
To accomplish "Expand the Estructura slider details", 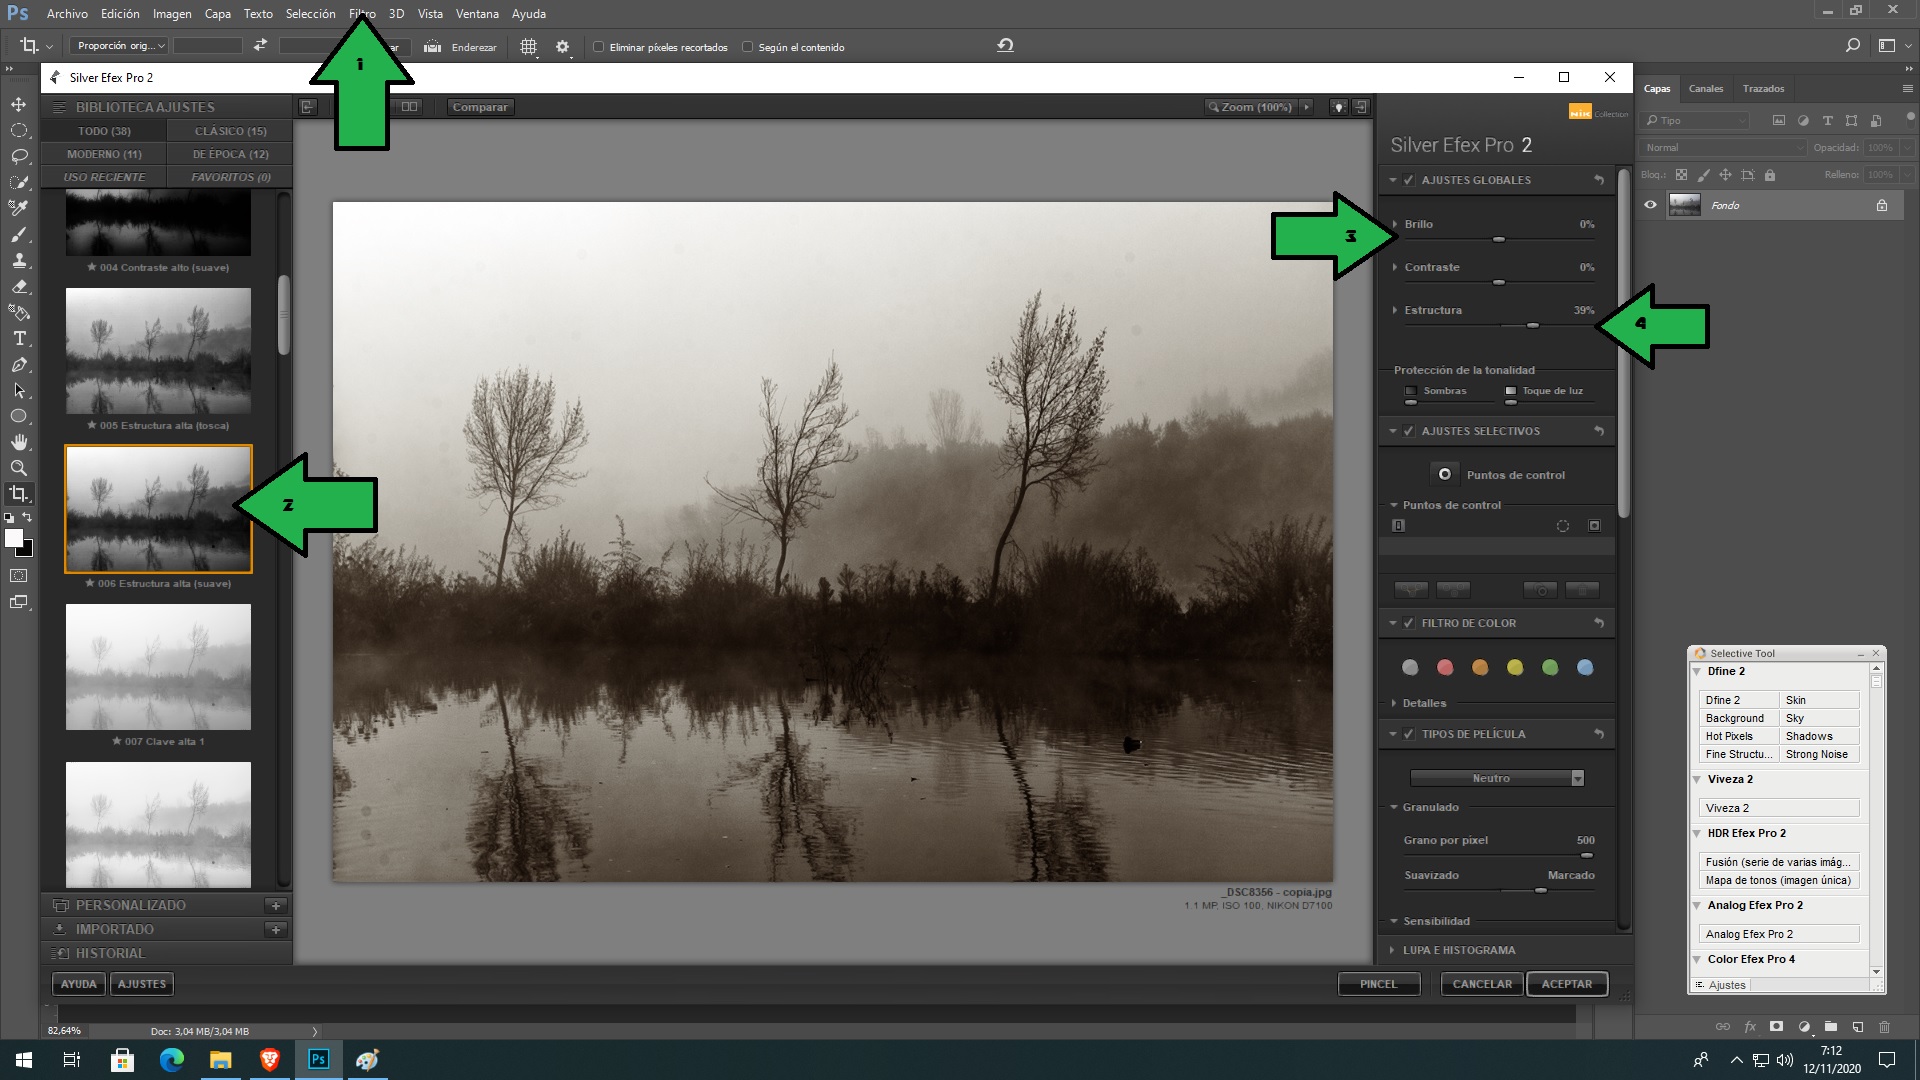I will point(1395,310).
